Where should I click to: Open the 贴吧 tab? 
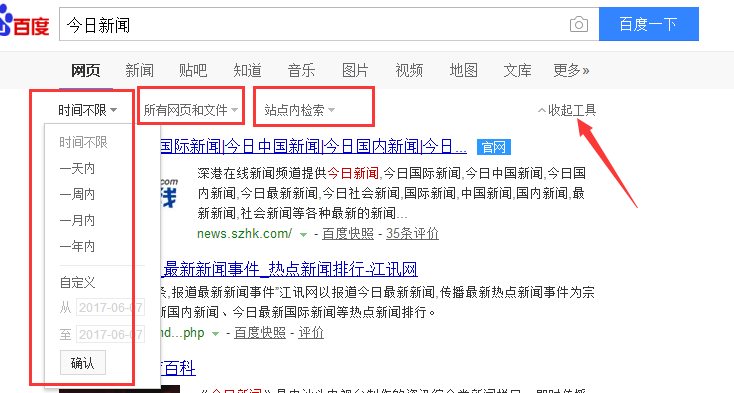[x=193, y=71]
